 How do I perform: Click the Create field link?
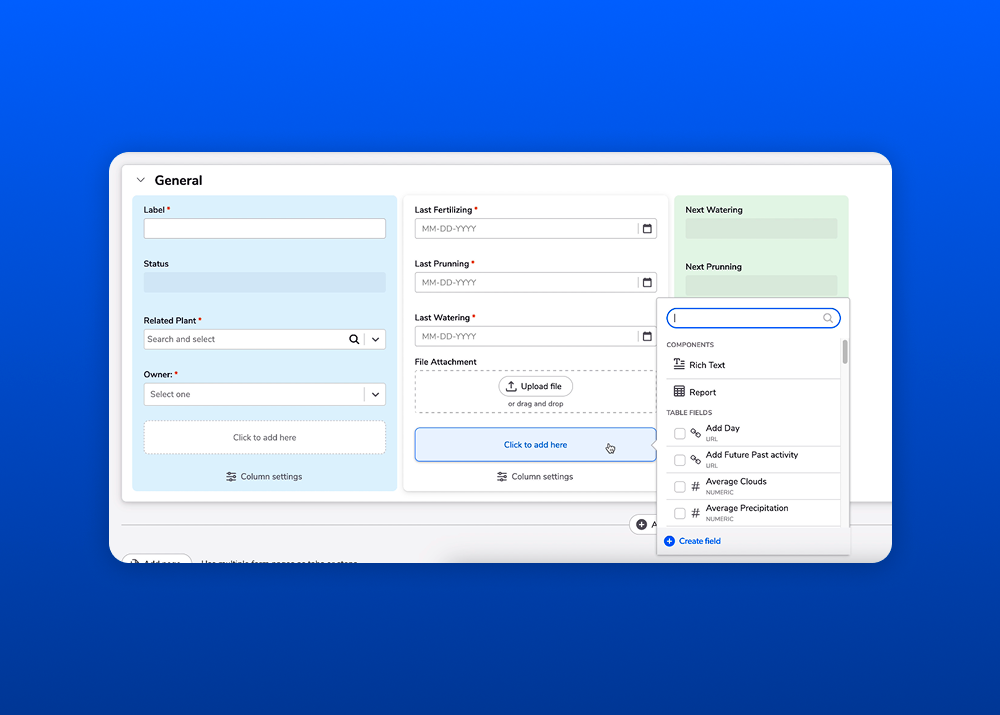(692, 540)
